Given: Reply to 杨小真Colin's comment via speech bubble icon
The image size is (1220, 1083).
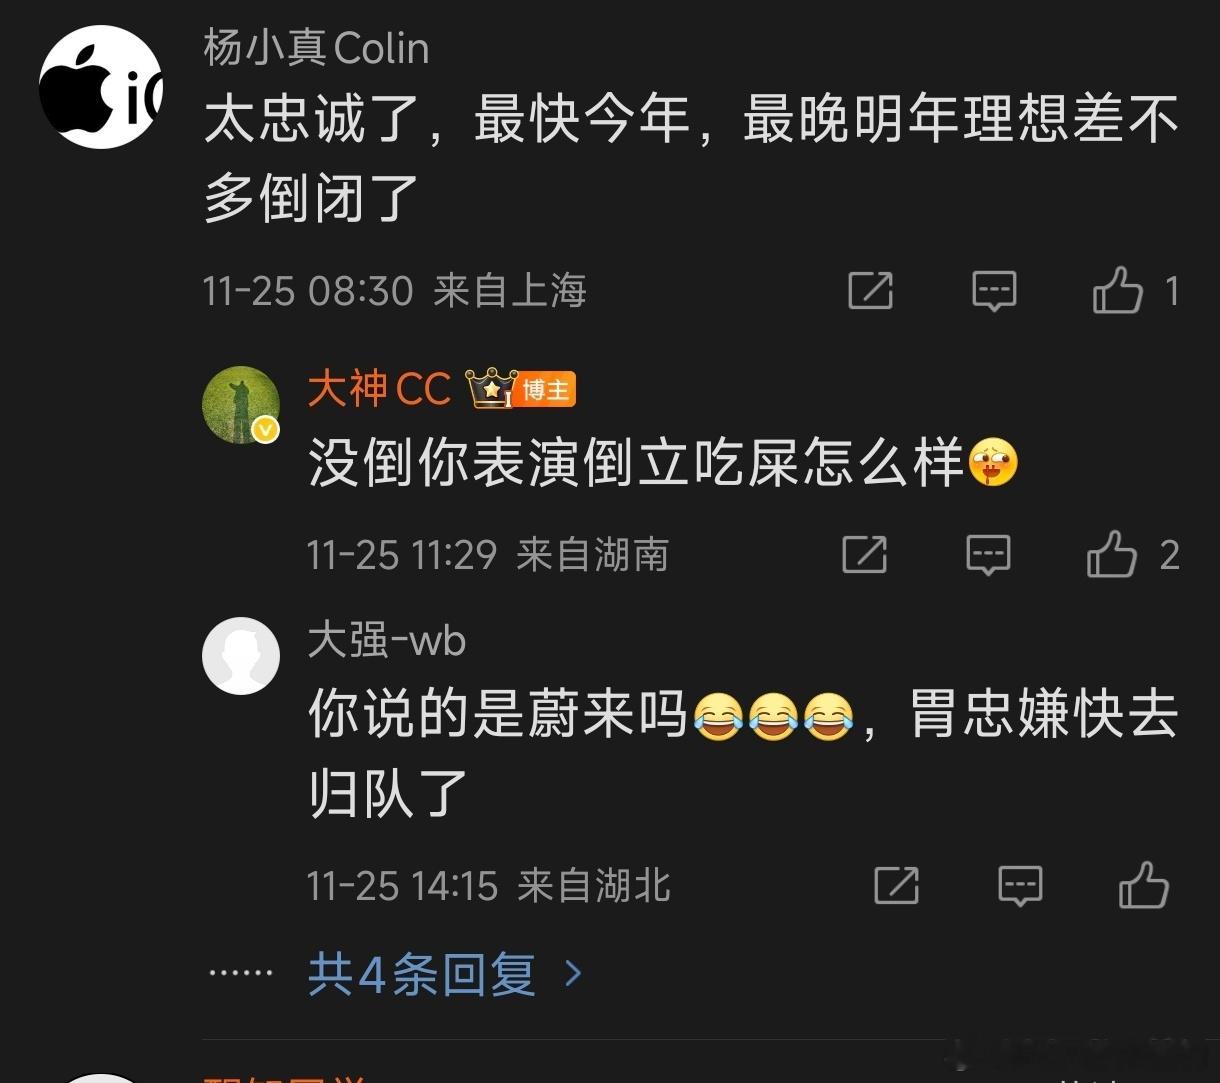Looking at the screenshot, I should (x=994, y=291).
